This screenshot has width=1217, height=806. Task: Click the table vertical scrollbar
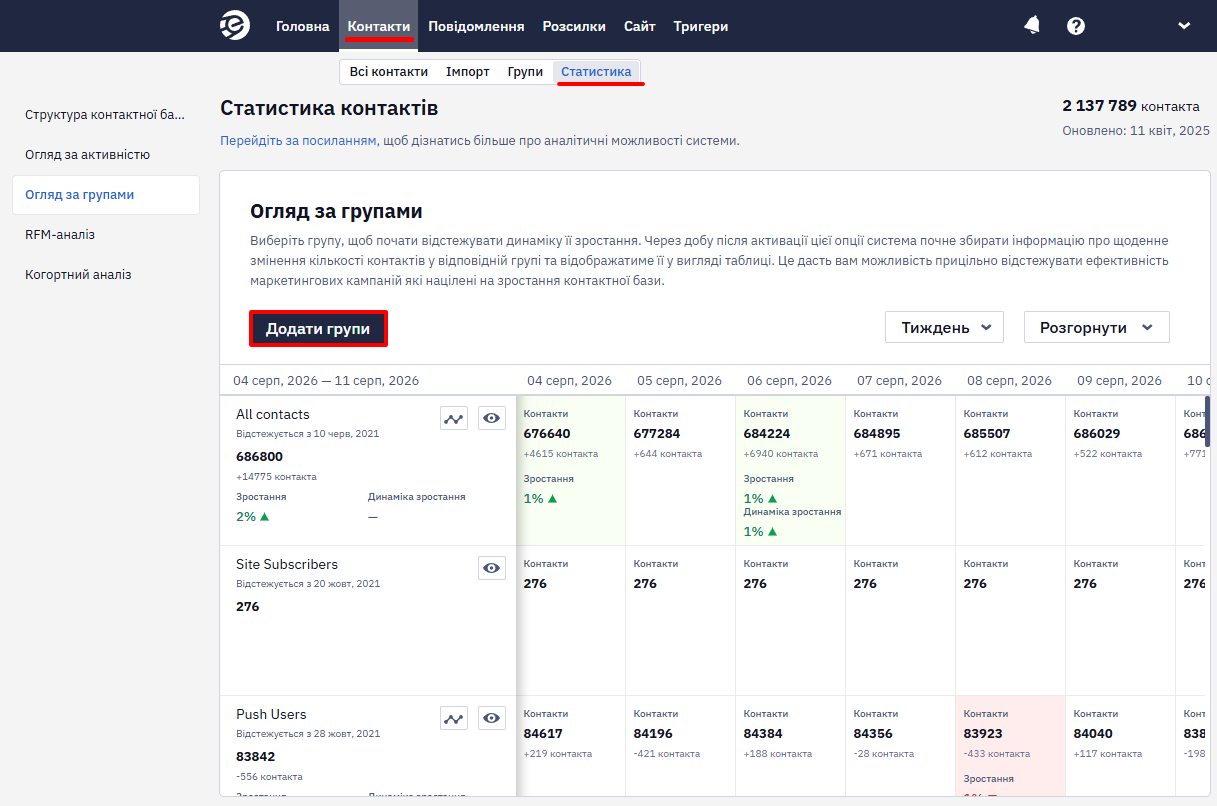1207,421
